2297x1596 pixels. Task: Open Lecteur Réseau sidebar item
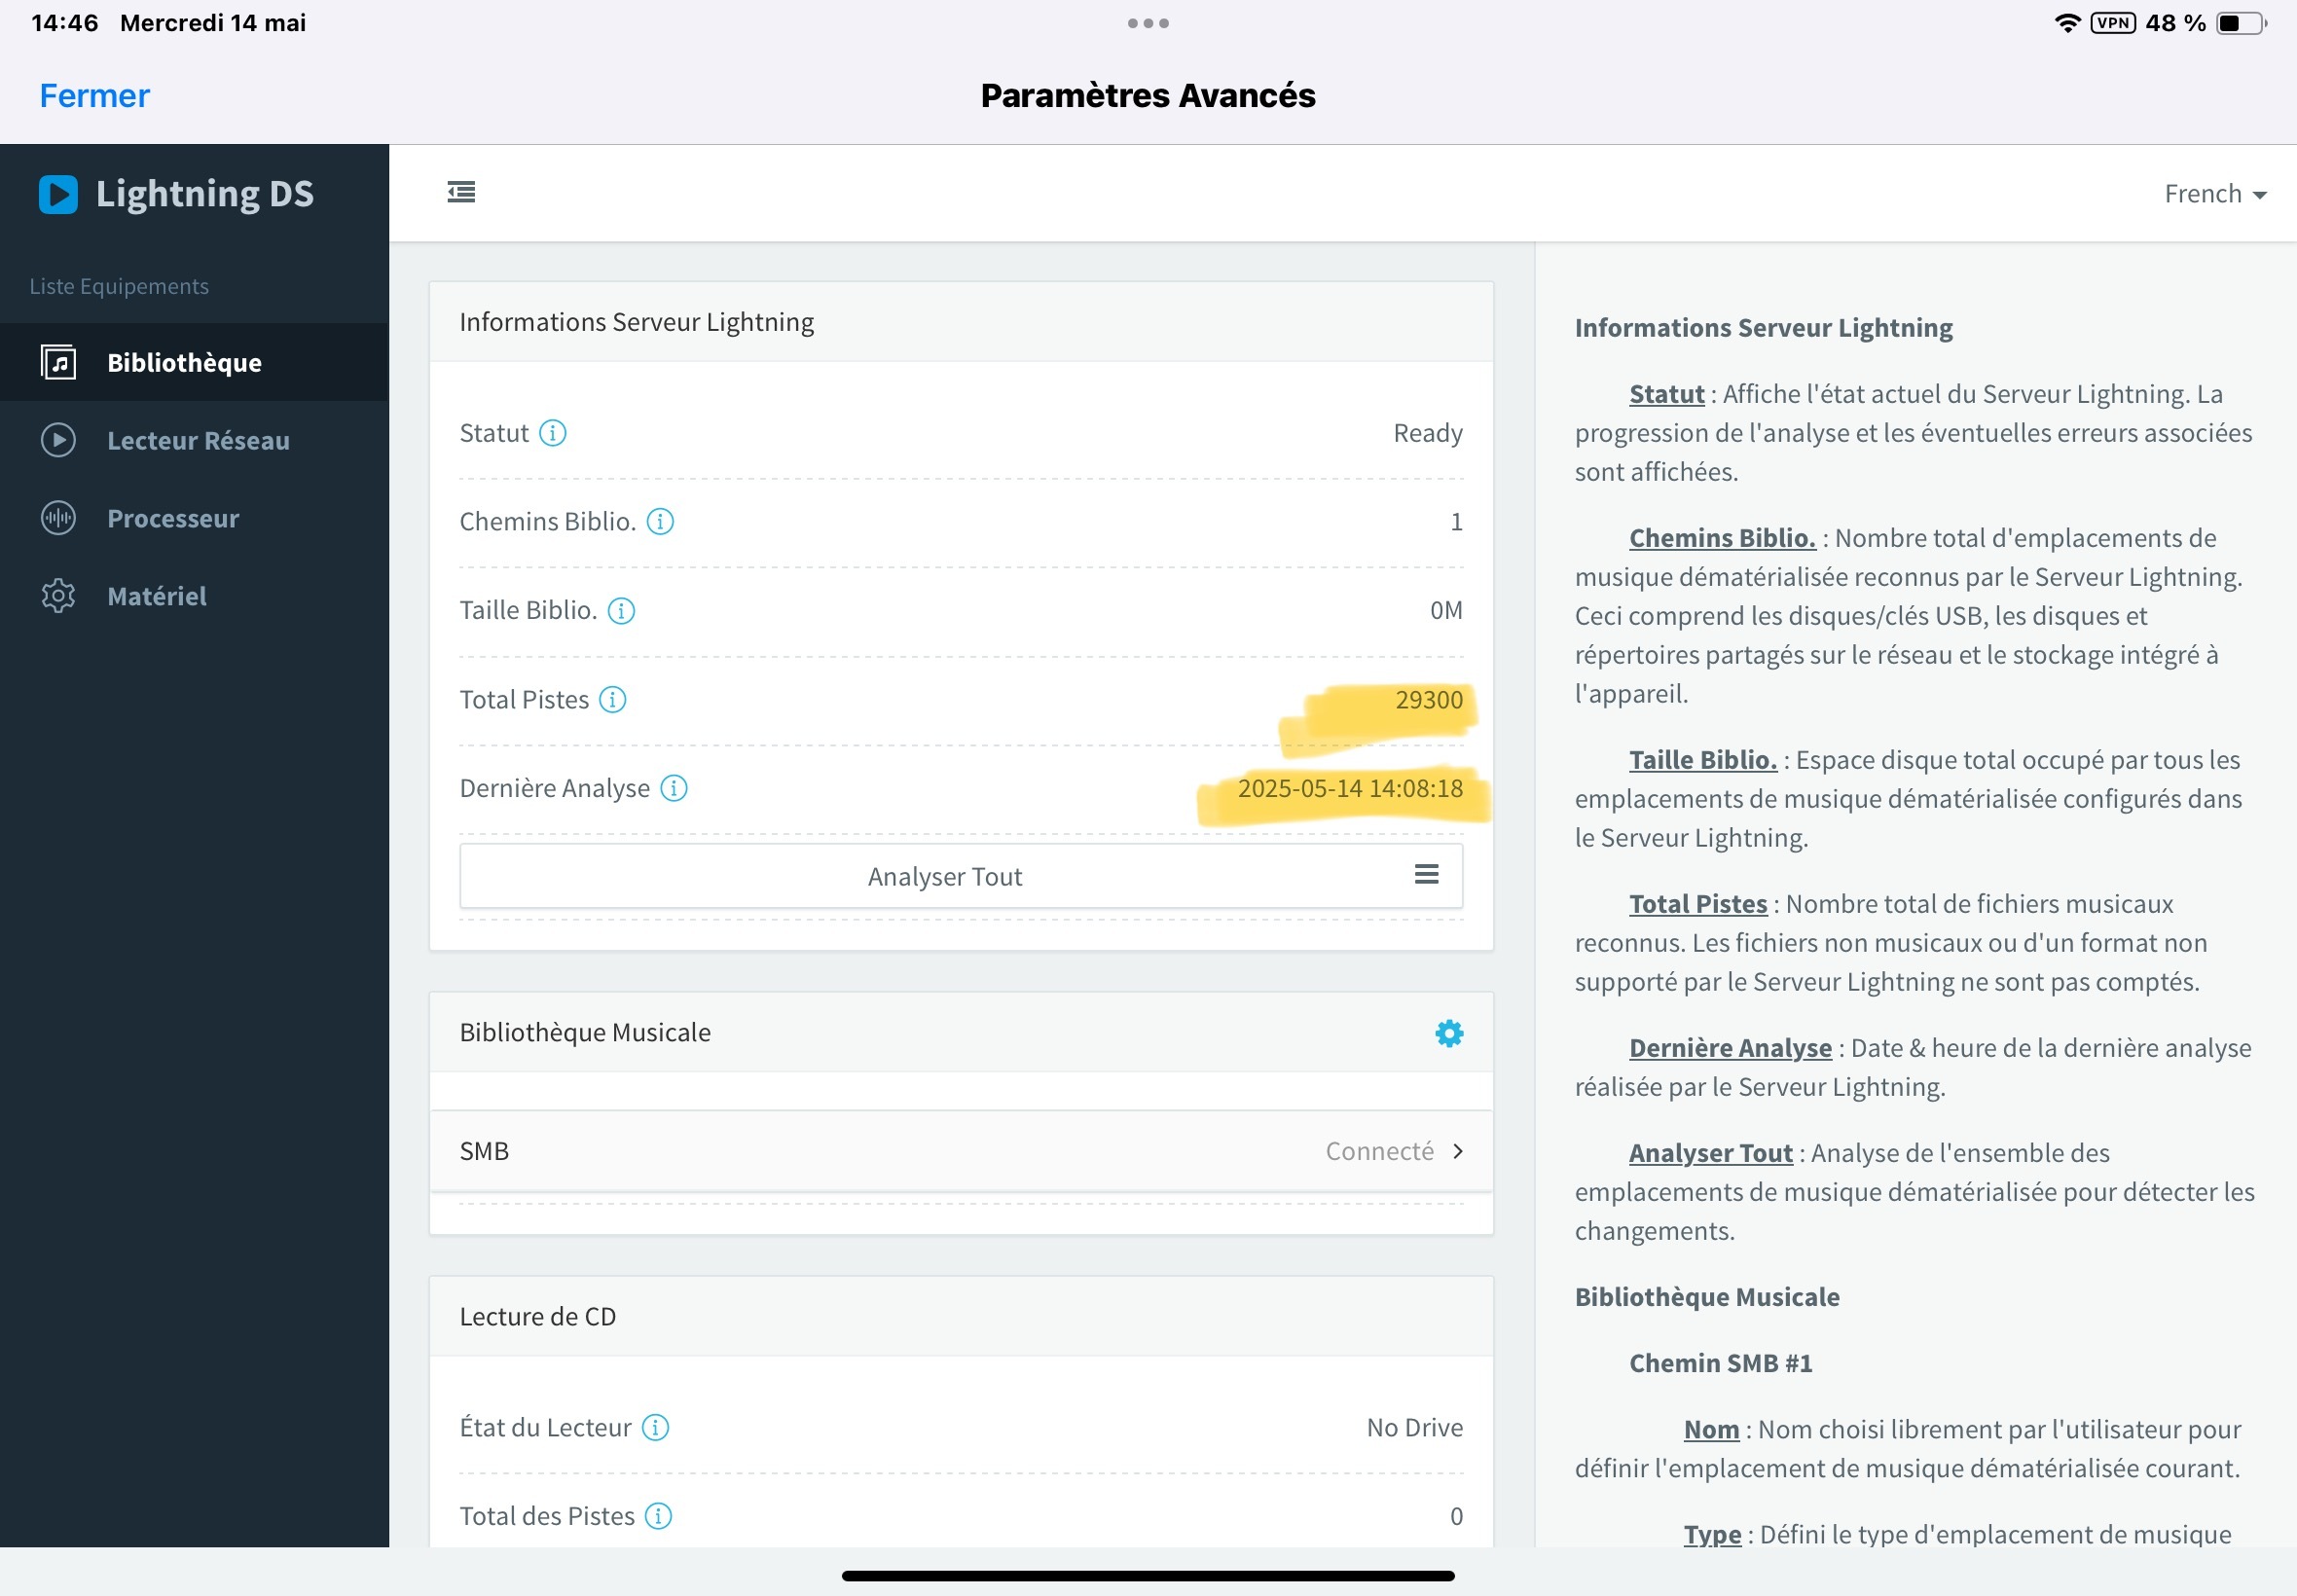[x=198, y=441]
